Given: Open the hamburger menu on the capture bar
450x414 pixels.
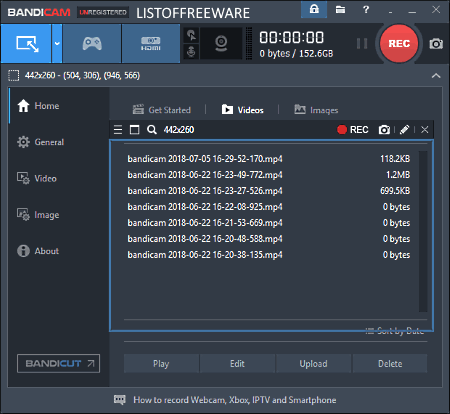Looking at the screenshot, I should tap(118, 130).
